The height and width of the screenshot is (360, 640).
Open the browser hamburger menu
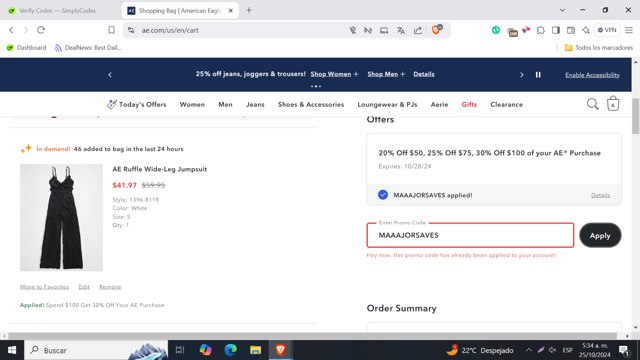click(x=629, y=30)
